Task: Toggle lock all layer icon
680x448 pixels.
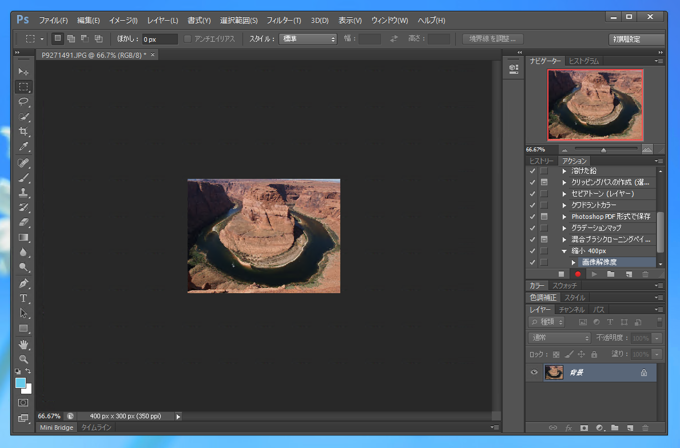Action: click(x=594, y=355)
